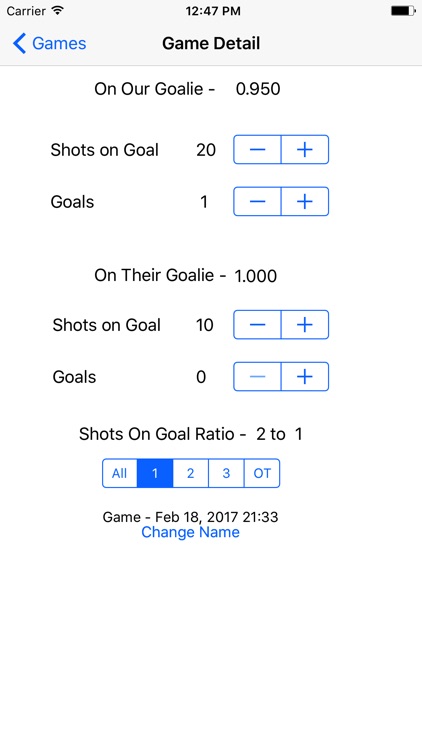
Task: Tap the dimmed minus for their goalie's Goals
Action: 257,376
